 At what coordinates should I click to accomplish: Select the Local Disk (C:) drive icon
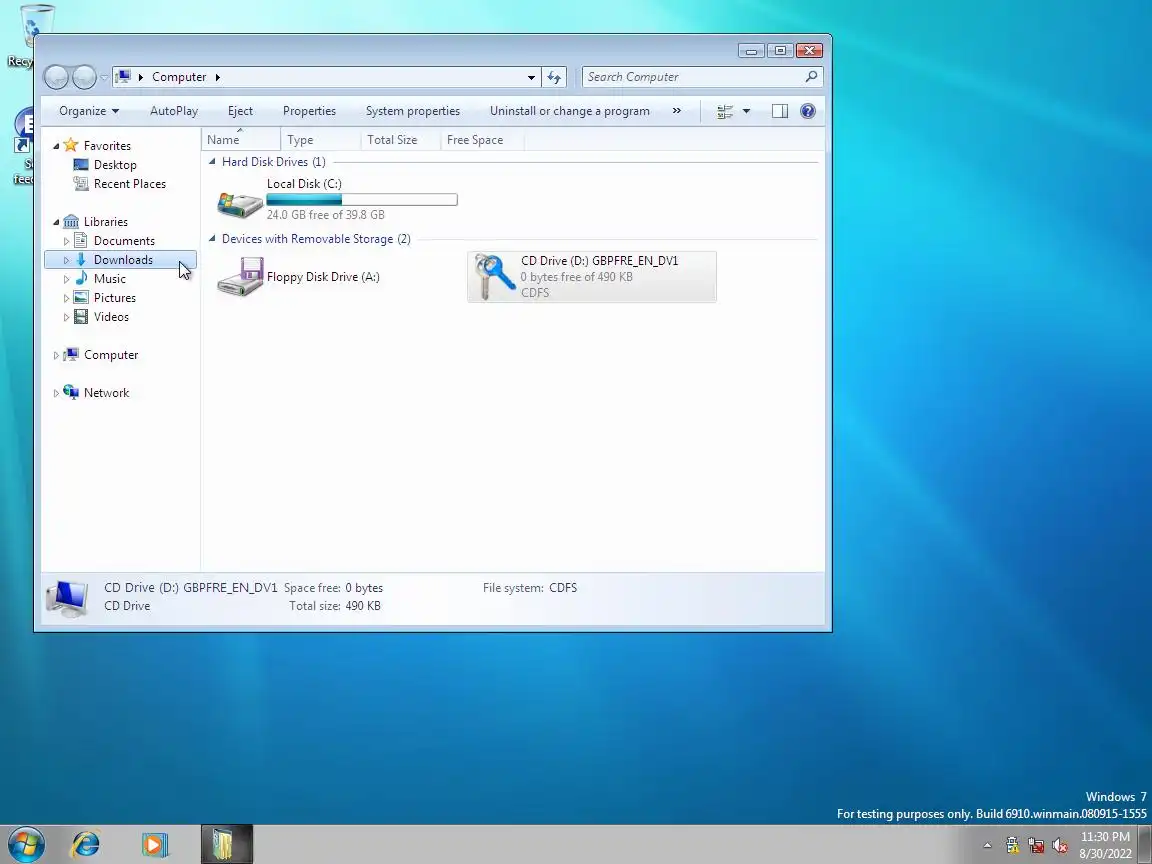click(240, 204)
